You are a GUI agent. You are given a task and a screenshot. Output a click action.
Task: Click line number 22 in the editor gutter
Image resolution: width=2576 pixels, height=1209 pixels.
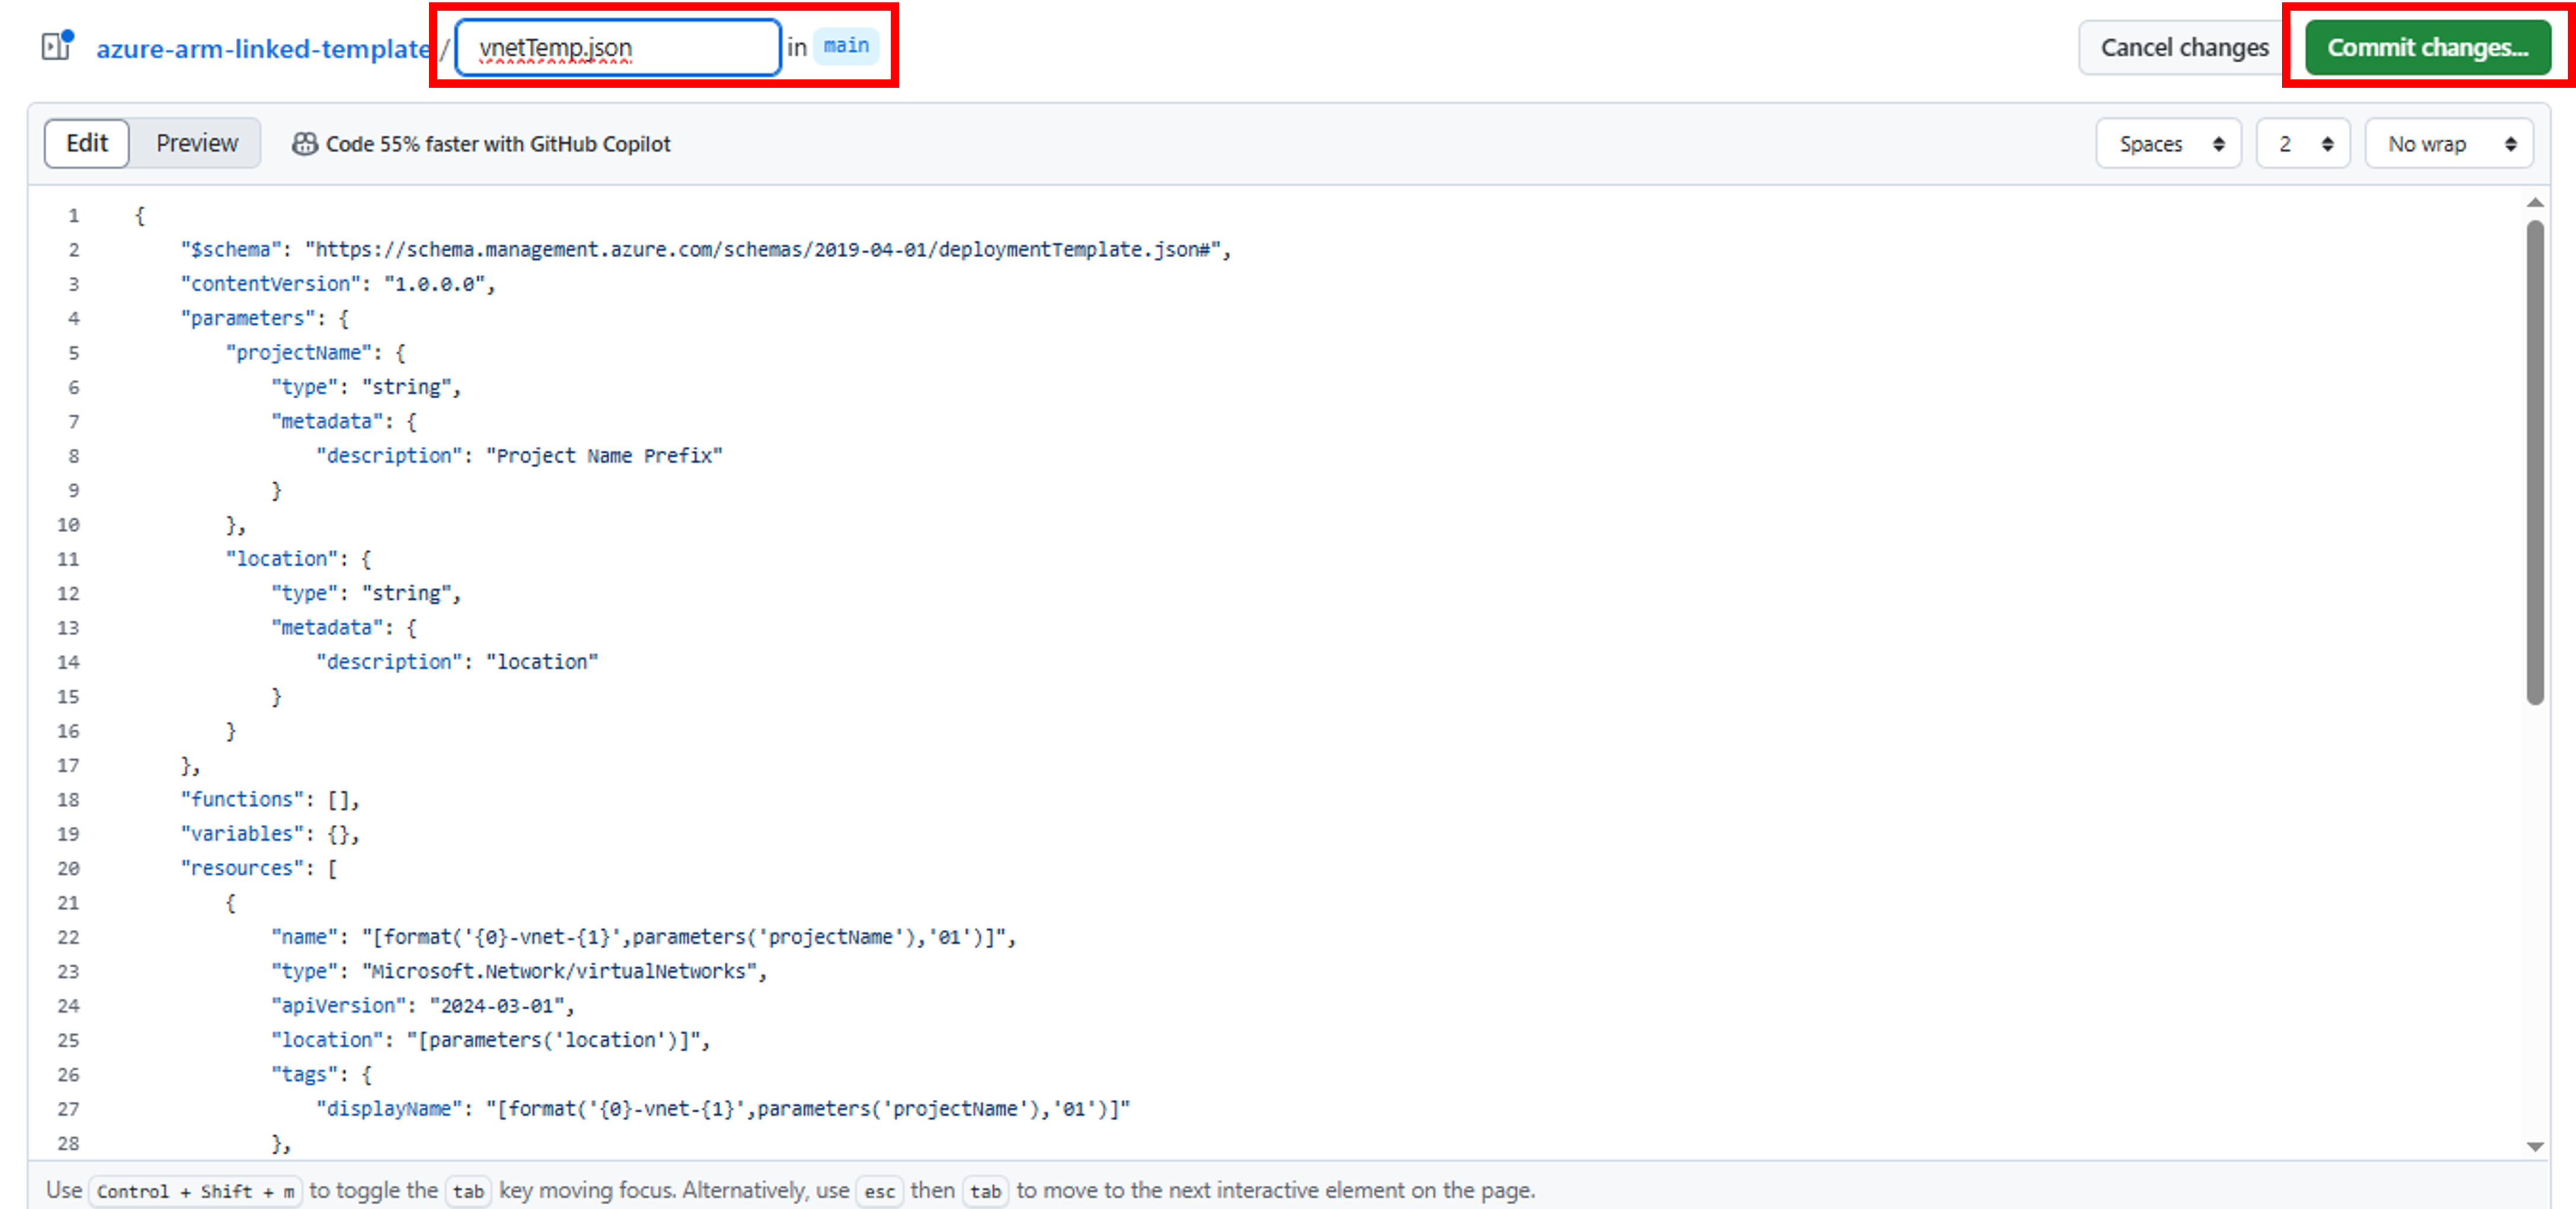coord(68,937)
